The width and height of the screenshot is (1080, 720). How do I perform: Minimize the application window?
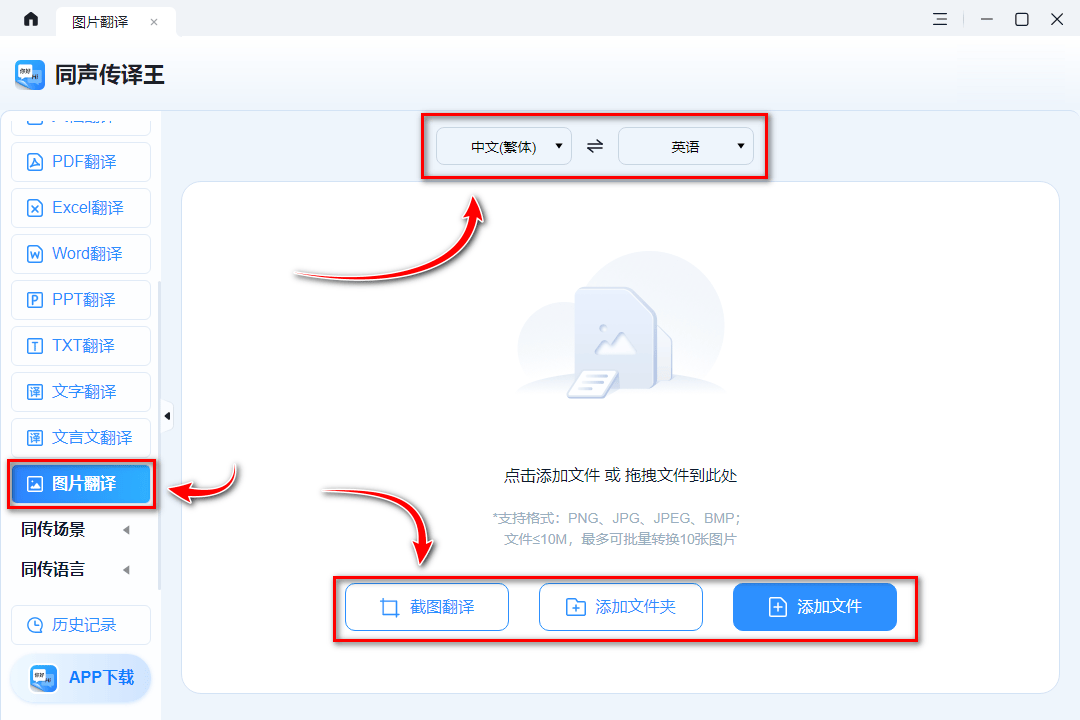[986, 19]
